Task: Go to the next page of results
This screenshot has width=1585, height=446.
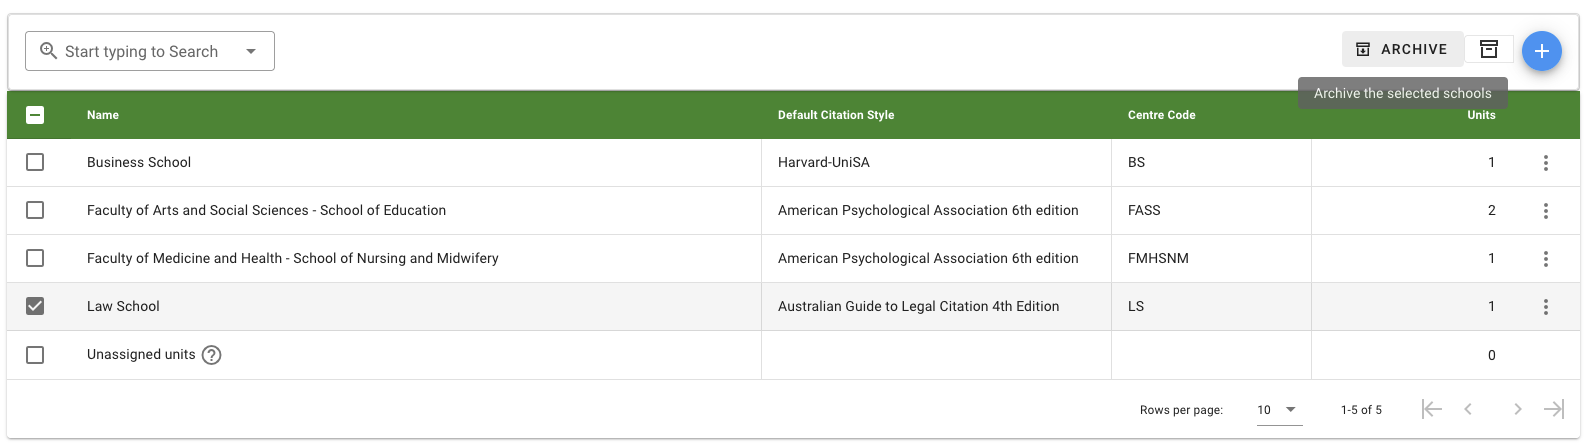Action: [x=1517, y=409]
